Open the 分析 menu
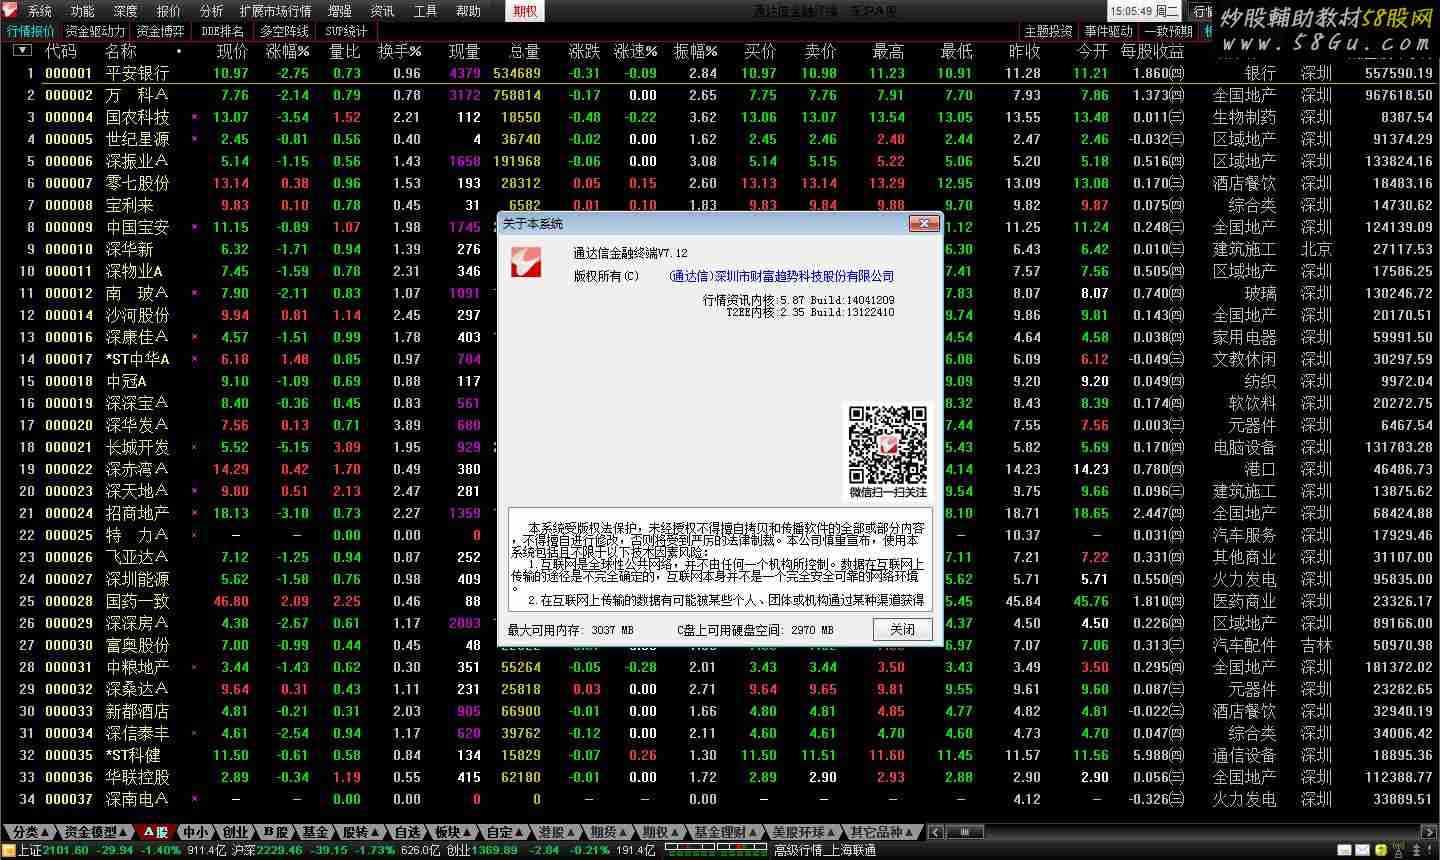This screenshot has width=1440, height=860. [x=211, y=11]
